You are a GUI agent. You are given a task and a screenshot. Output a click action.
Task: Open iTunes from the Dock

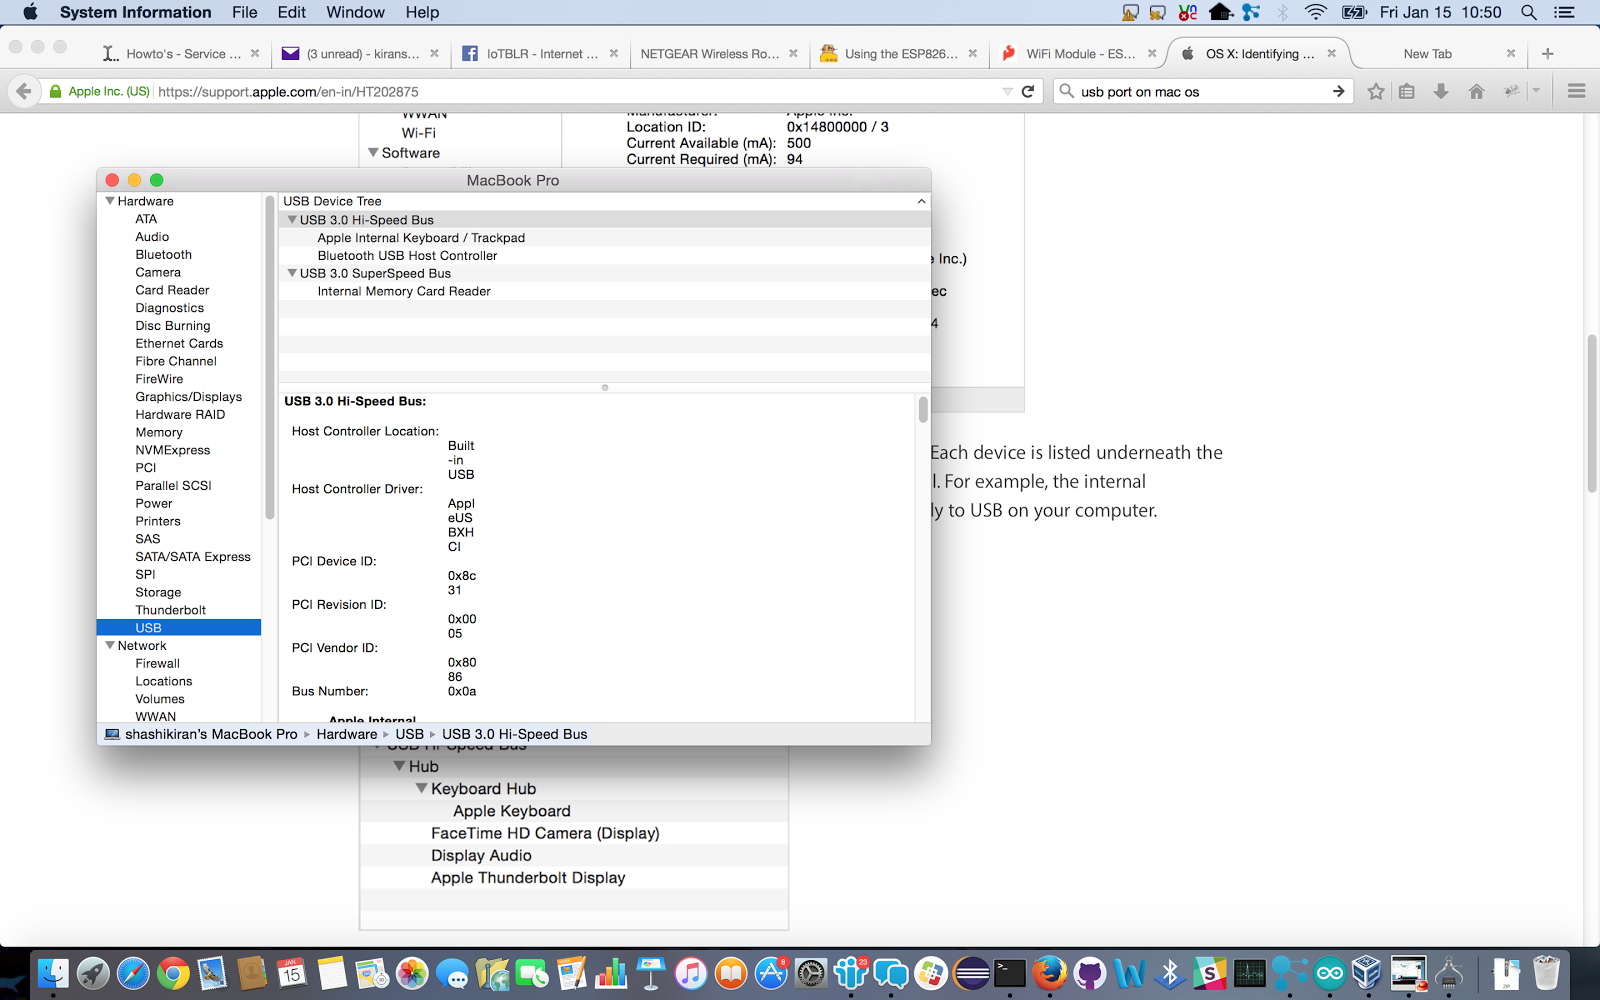[x=691, y=973]
